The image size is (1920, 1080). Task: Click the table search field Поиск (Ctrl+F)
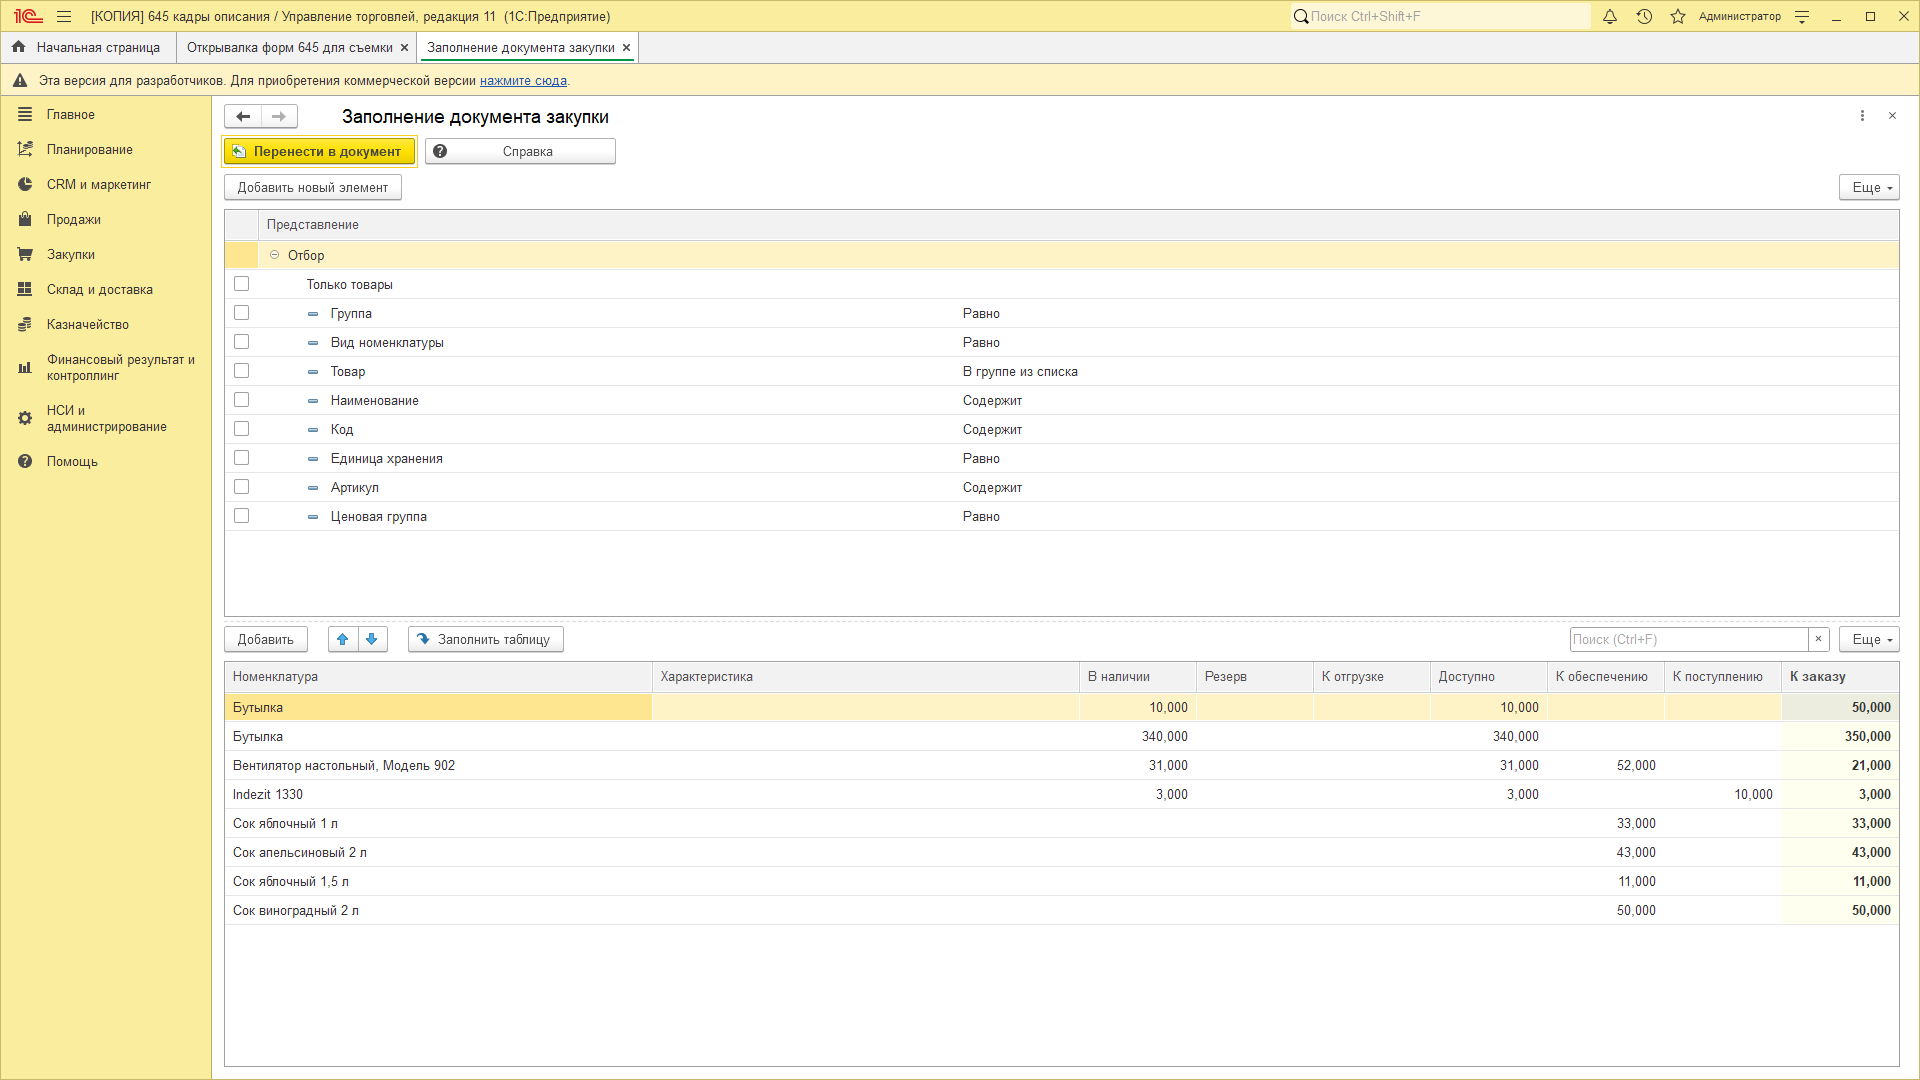click(x=1689, y=639)
